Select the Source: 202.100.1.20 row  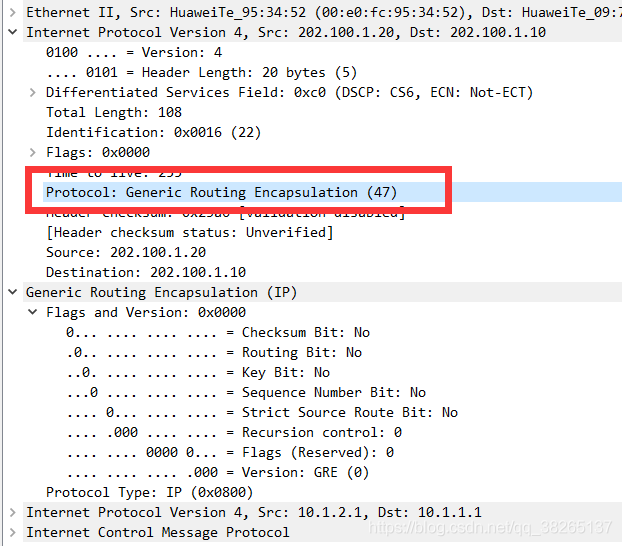tap(126, 252)
